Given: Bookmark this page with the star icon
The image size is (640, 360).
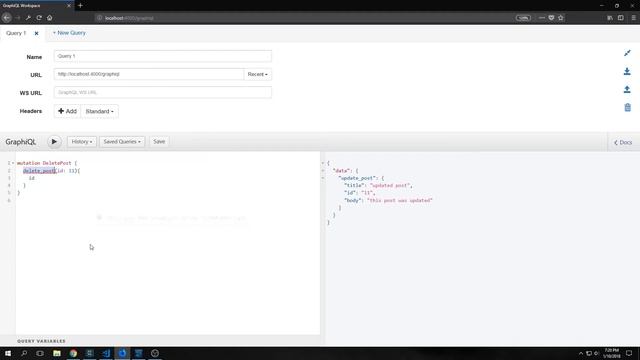Looking at the screenshot, I should (x=561, y=18).
